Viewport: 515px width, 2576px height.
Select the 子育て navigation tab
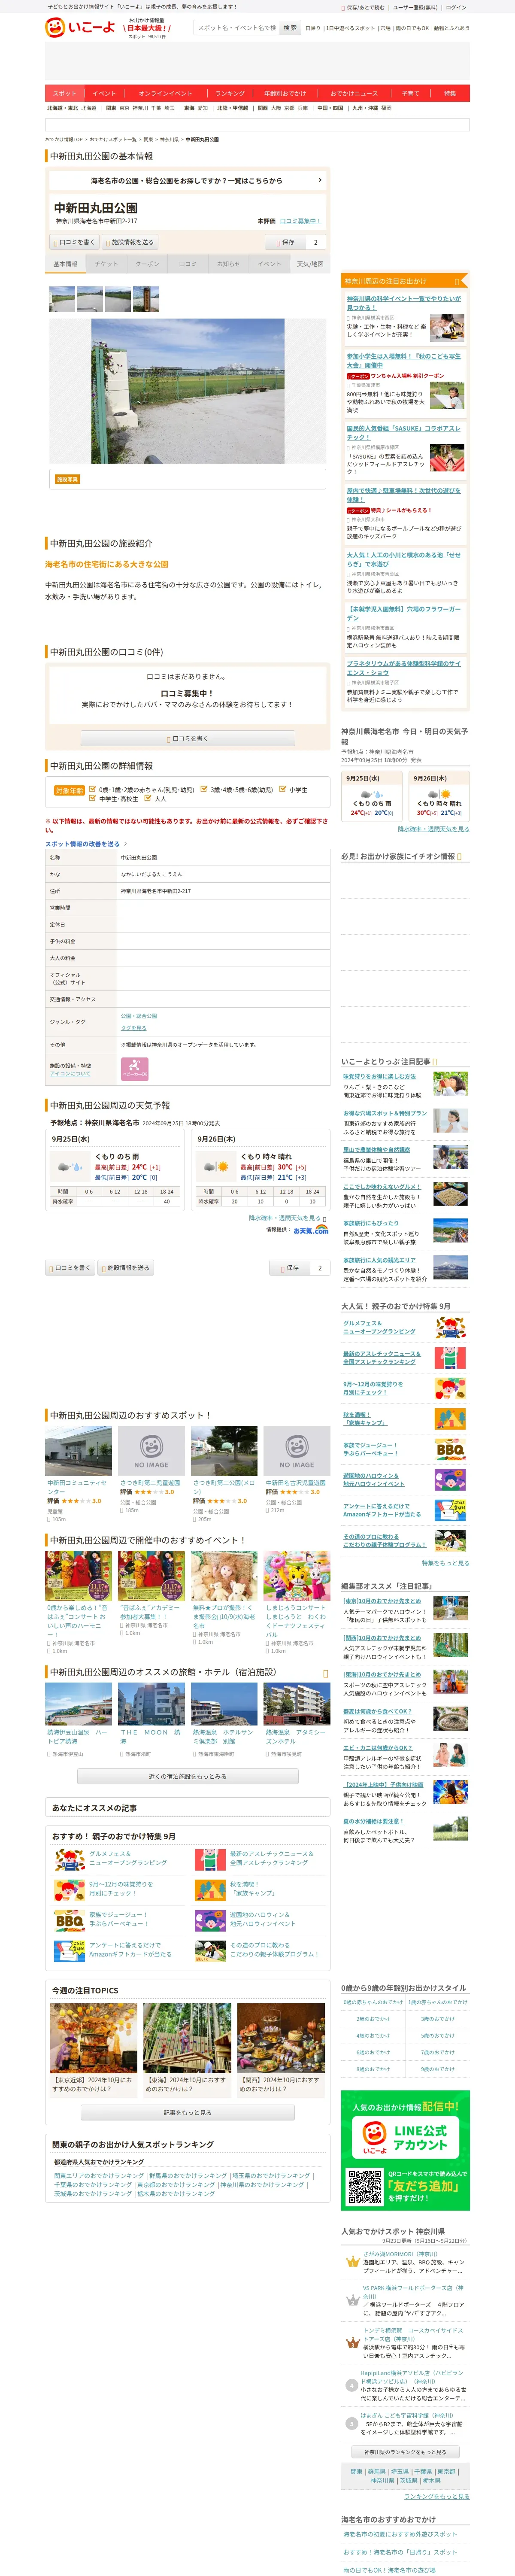click(410, 93)
